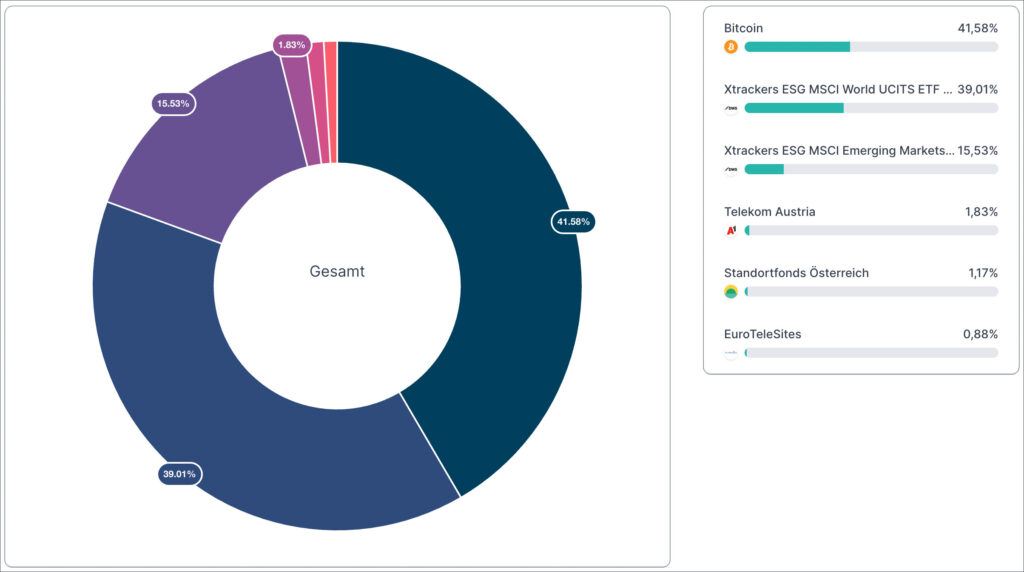The width and height of the screenshot is (1024, 572).
Task: Select the Telekom Austria legend label
Action: 769,212
